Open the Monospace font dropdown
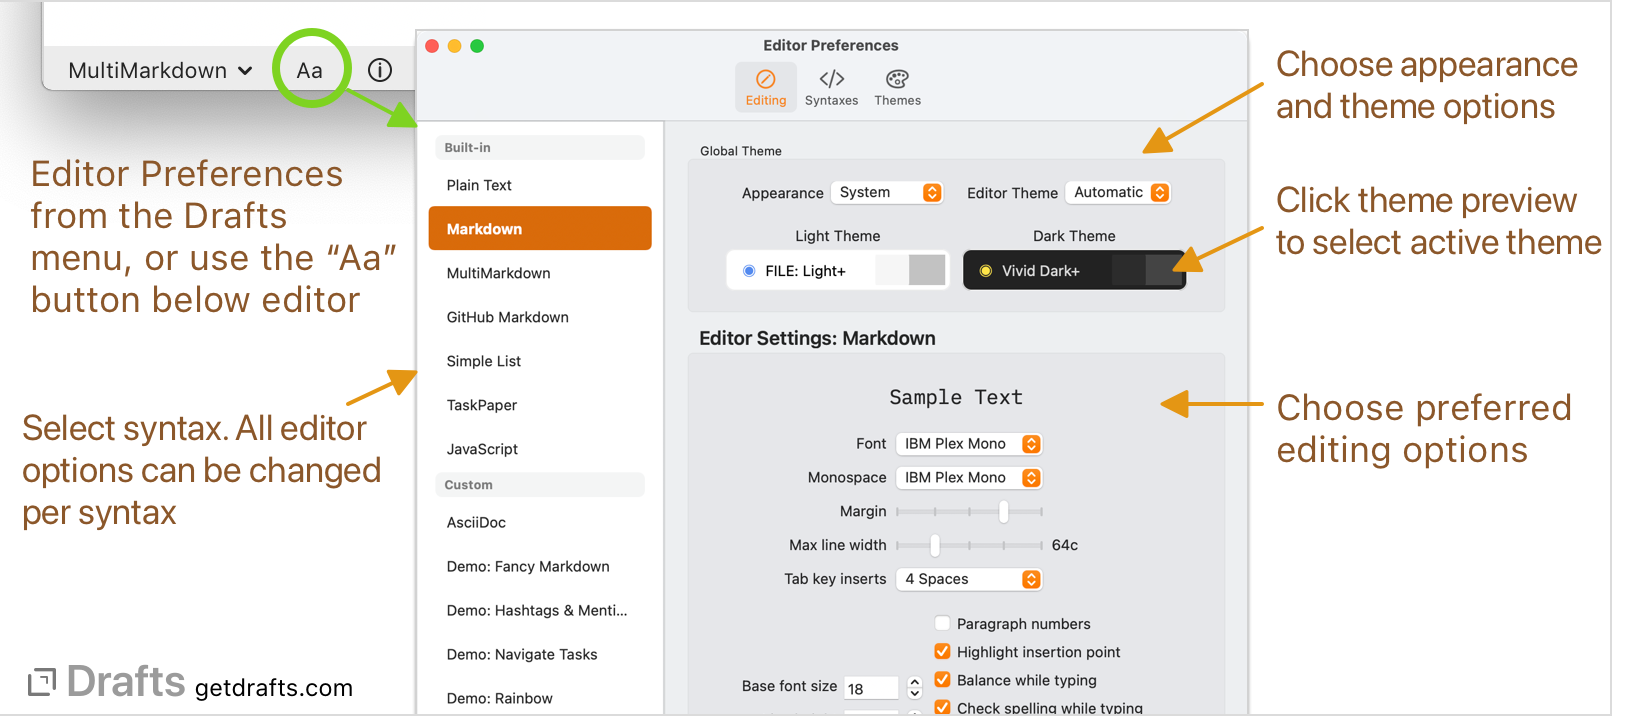 tap(969, 478)
